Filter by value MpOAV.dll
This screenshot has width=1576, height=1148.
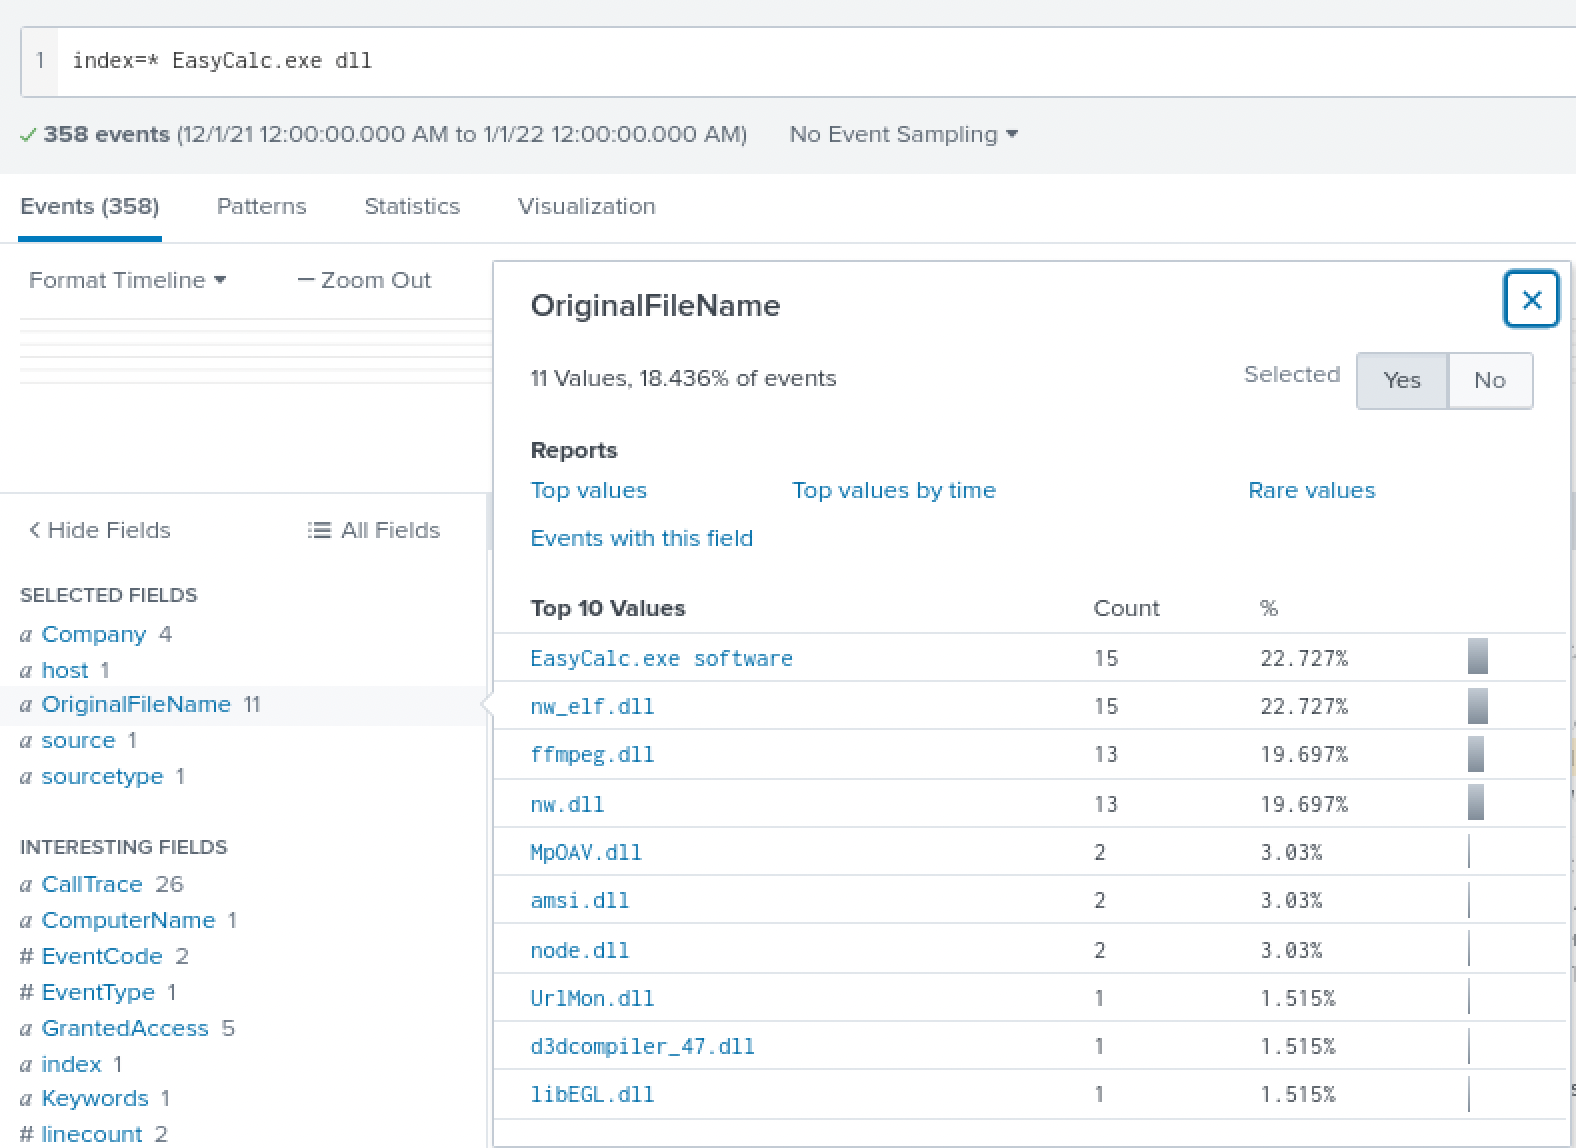coord(586,852)
